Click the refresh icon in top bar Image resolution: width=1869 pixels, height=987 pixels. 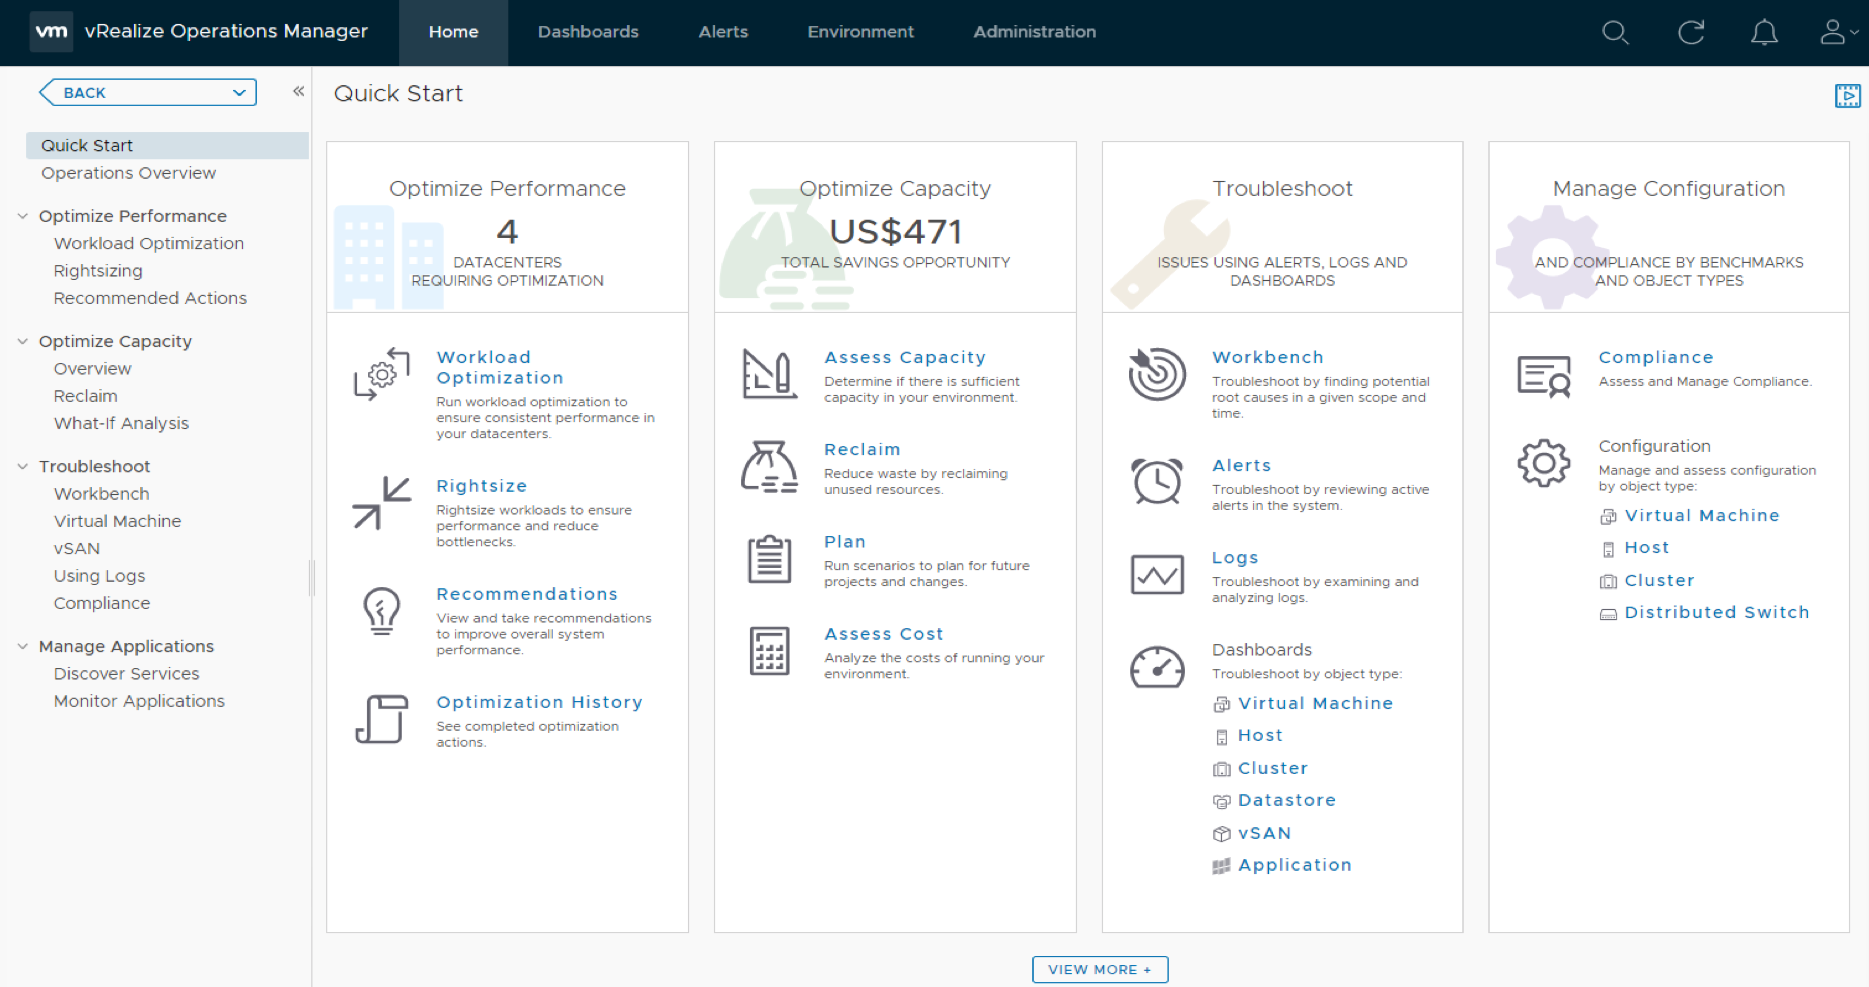pos(1691,33)
